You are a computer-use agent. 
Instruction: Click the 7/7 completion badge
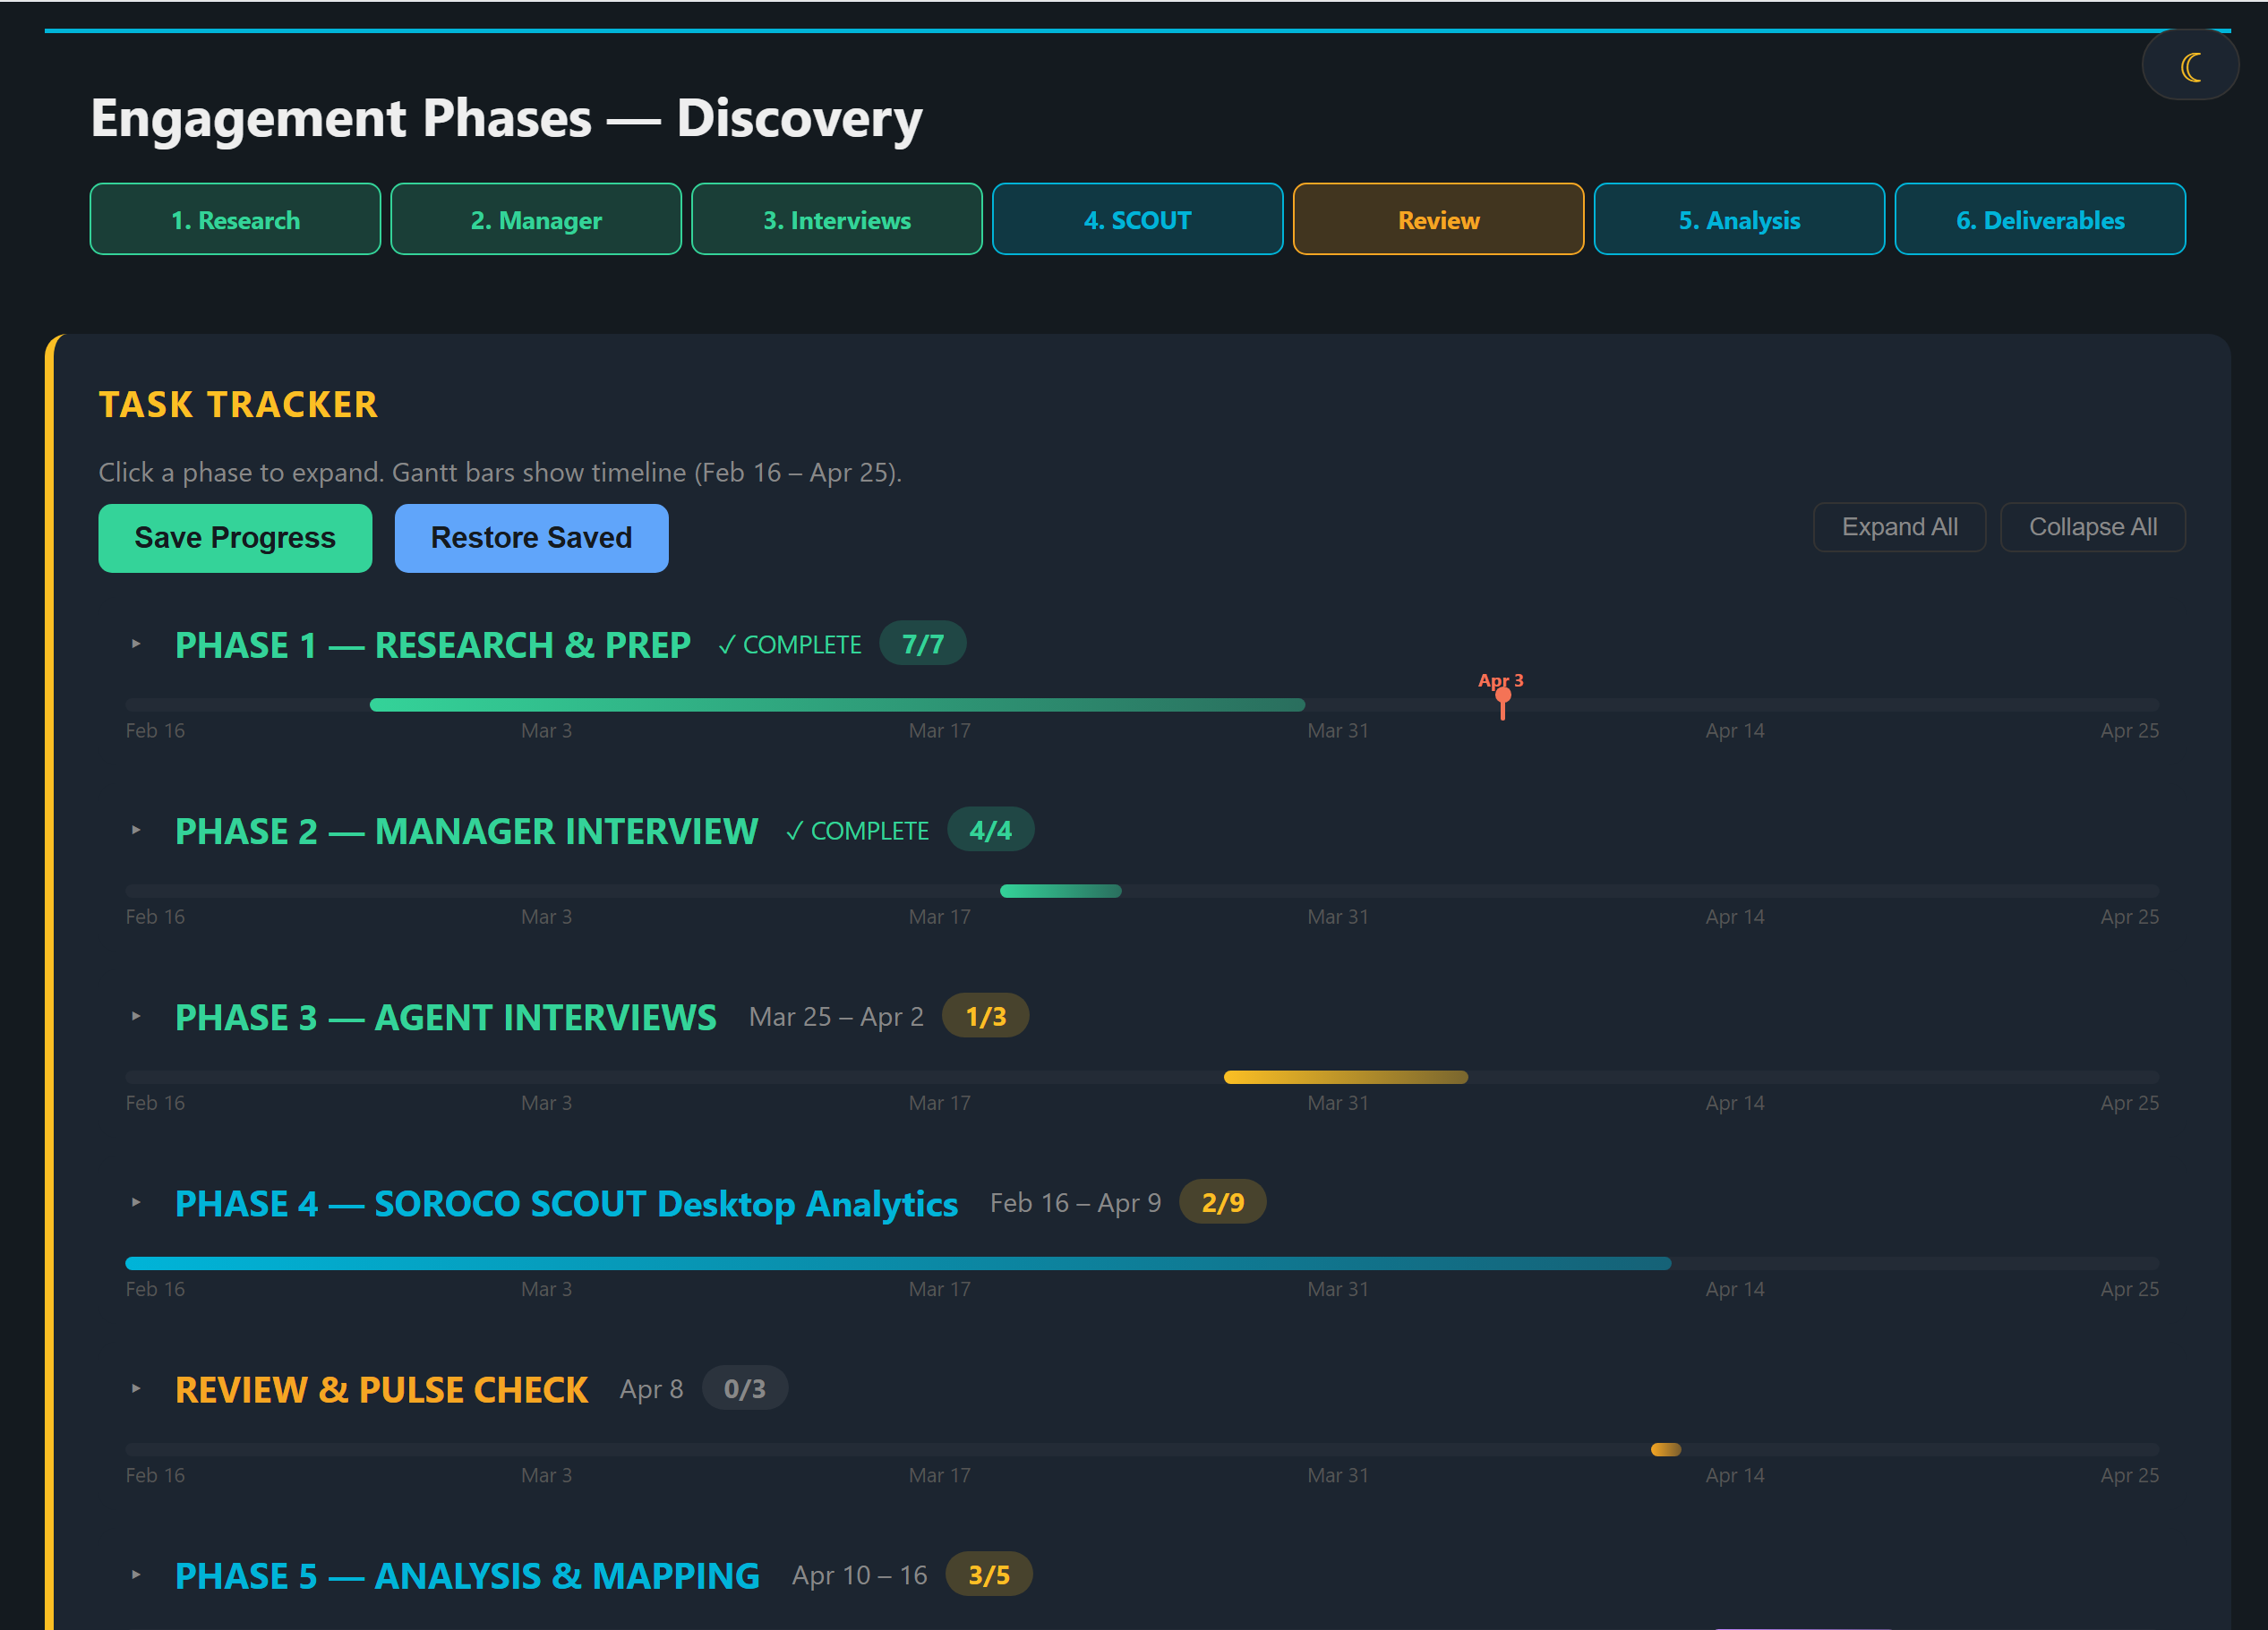tap(922, 643)
